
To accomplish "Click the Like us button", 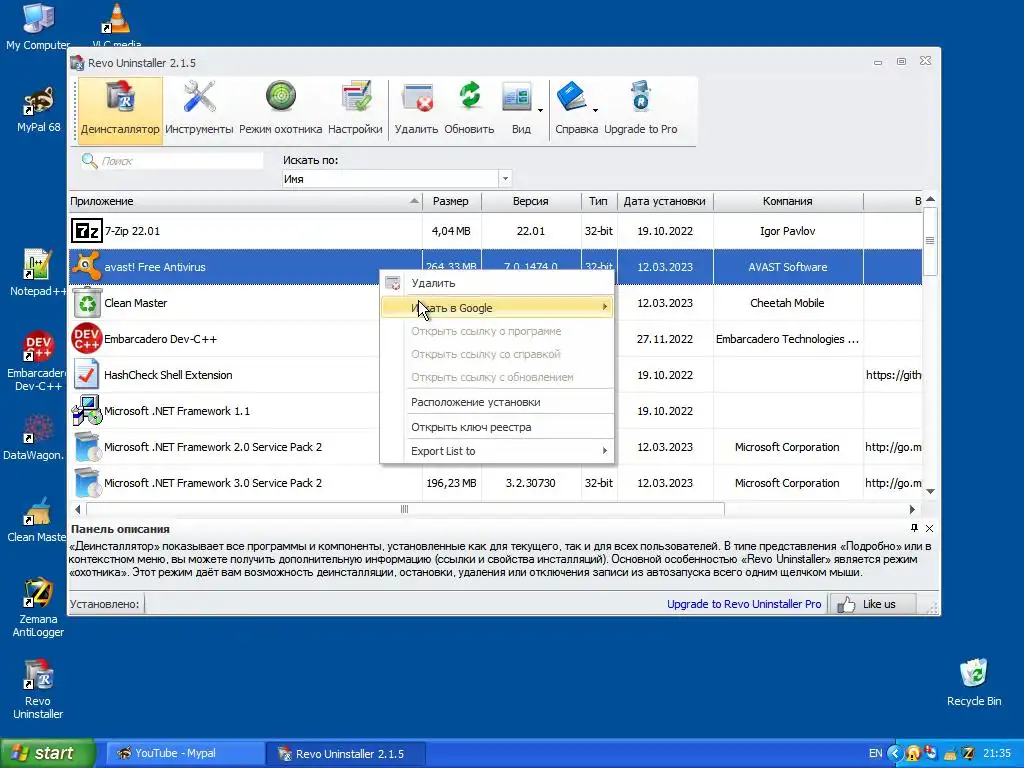I will click(x=872, y=604).
